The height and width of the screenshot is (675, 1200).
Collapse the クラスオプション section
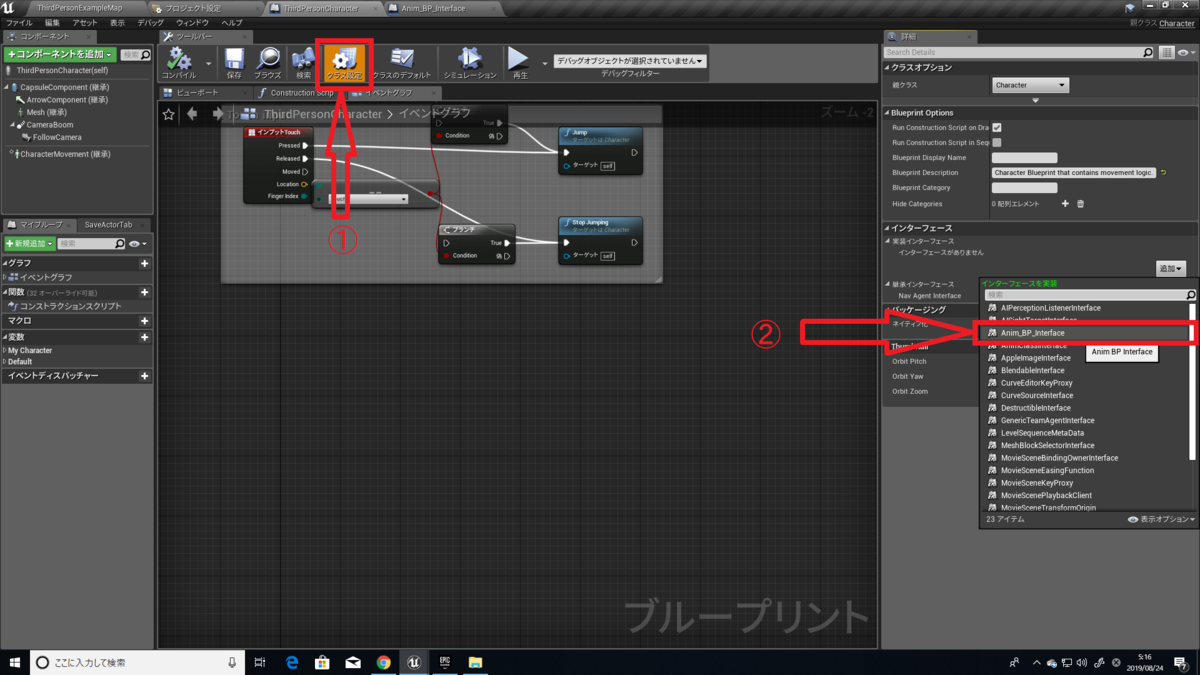pos(887,68)
